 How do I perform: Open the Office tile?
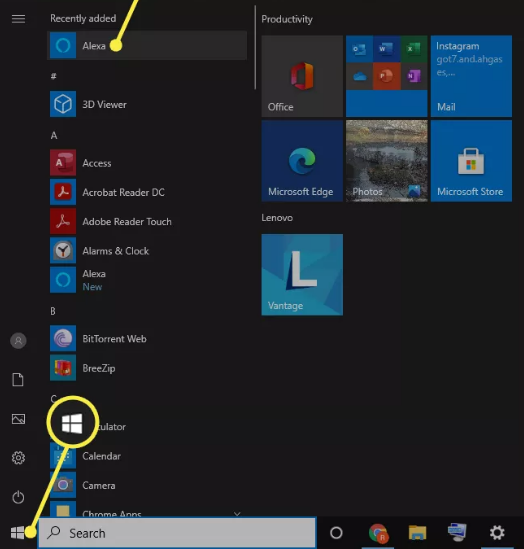(x=302, y=76)
